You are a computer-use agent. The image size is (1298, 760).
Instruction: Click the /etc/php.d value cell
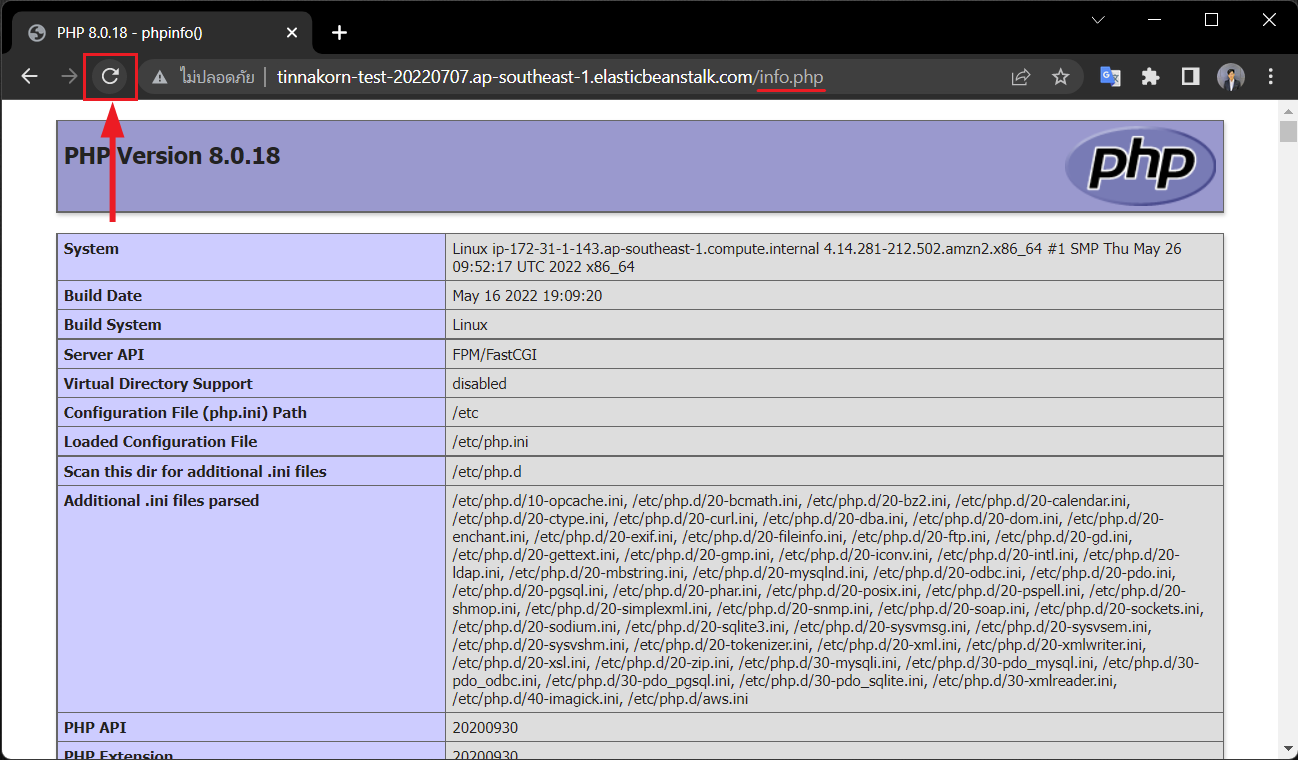(834, 472)
